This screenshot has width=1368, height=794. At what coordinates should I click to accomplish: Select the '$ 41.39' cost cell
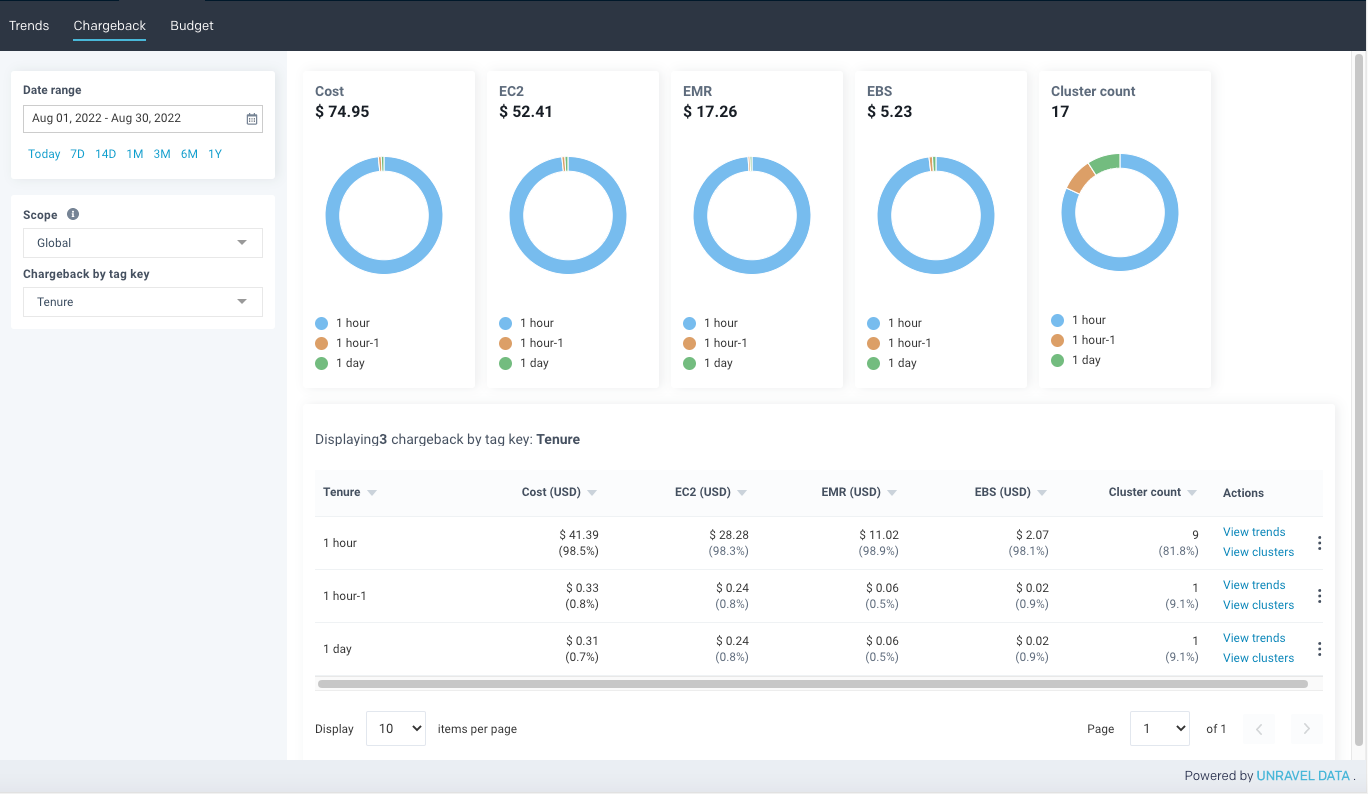(x=579, y=535)
